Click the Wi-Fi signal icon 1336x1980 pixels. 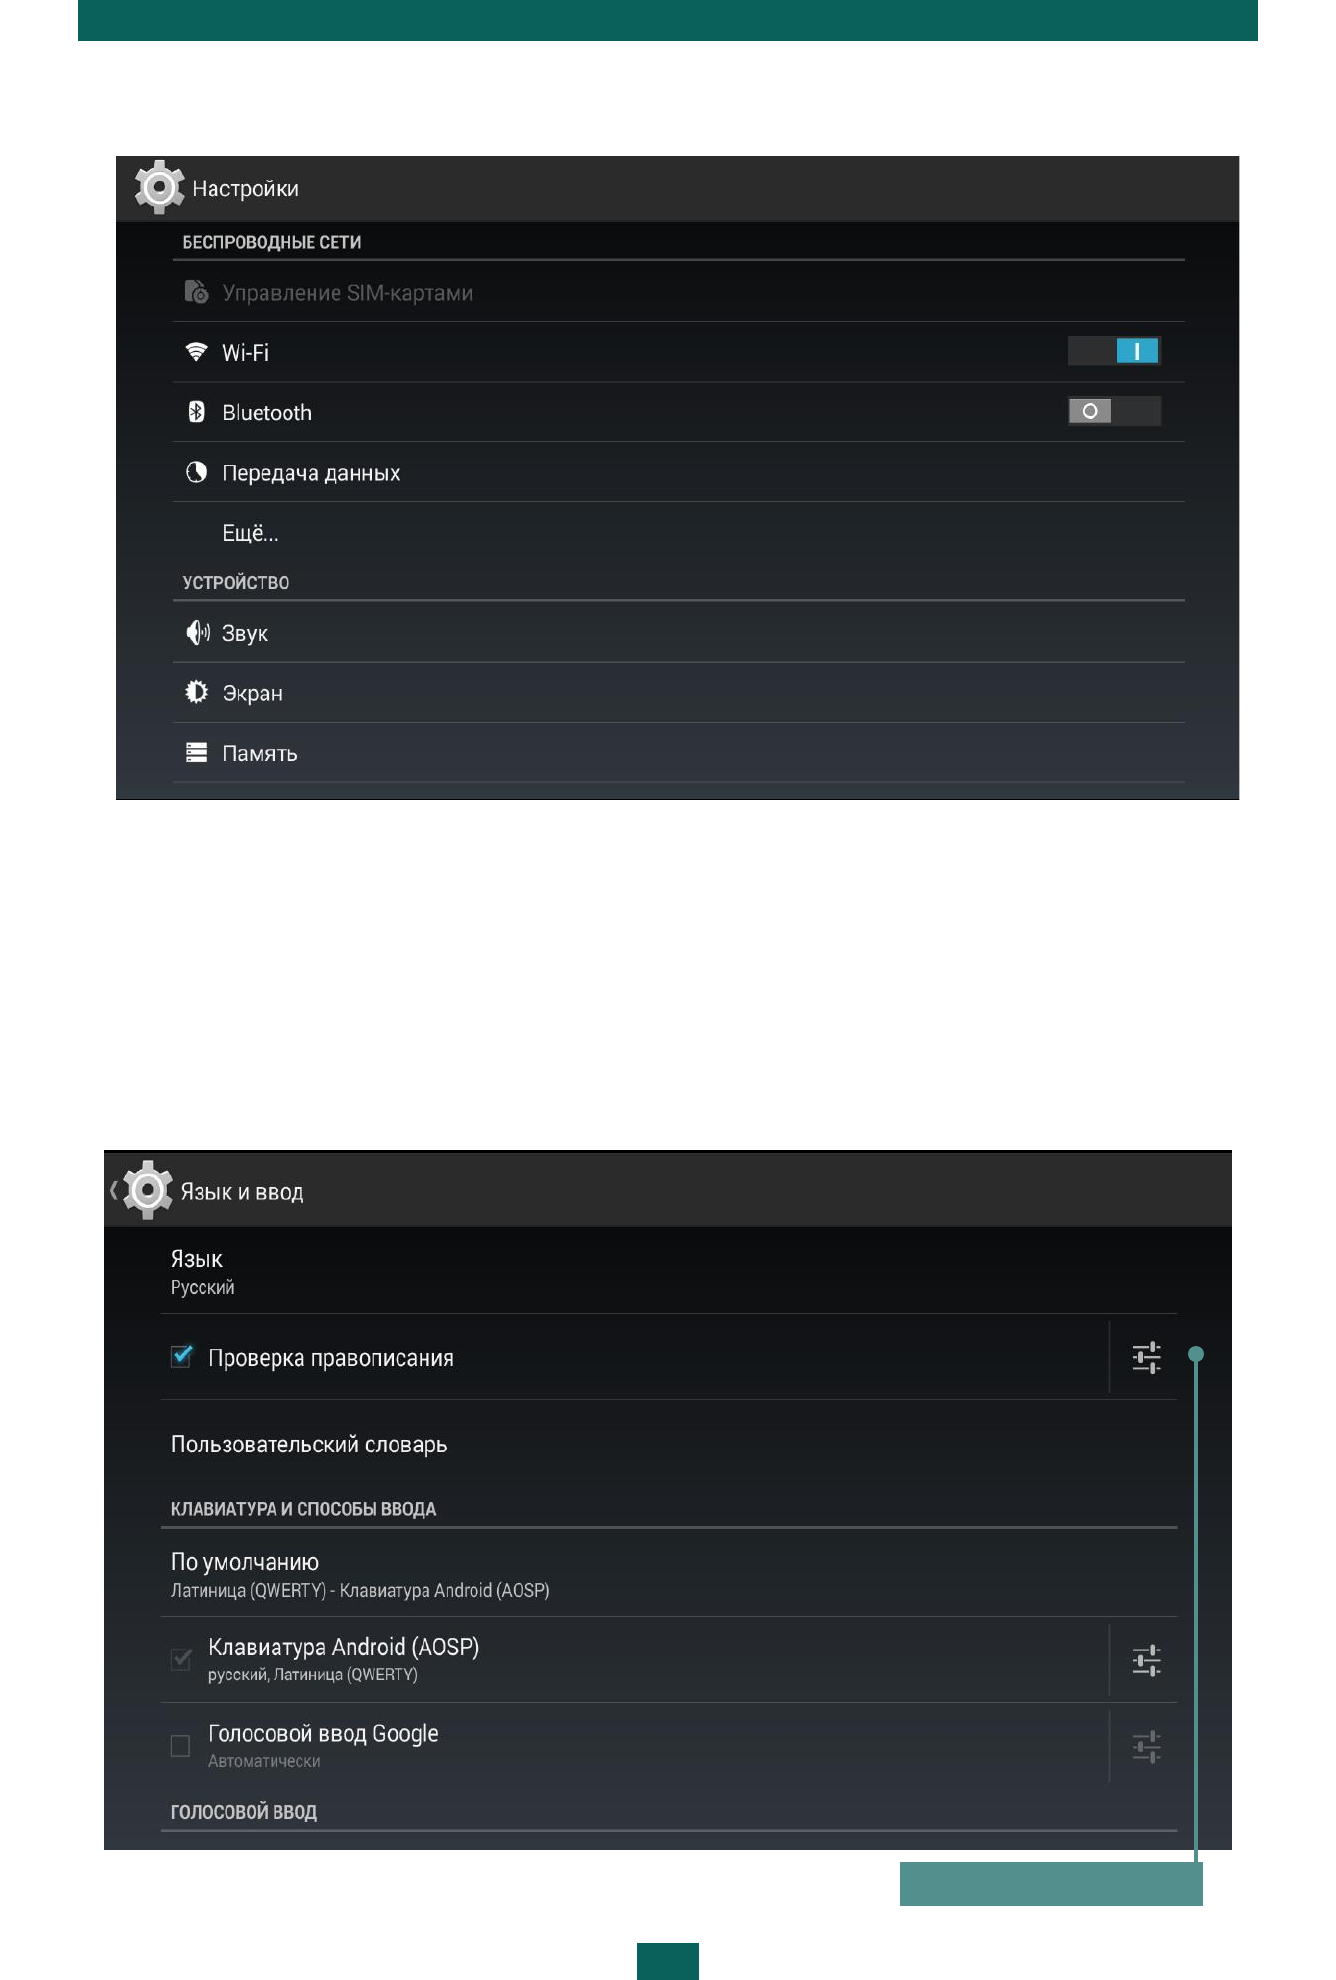196,352
